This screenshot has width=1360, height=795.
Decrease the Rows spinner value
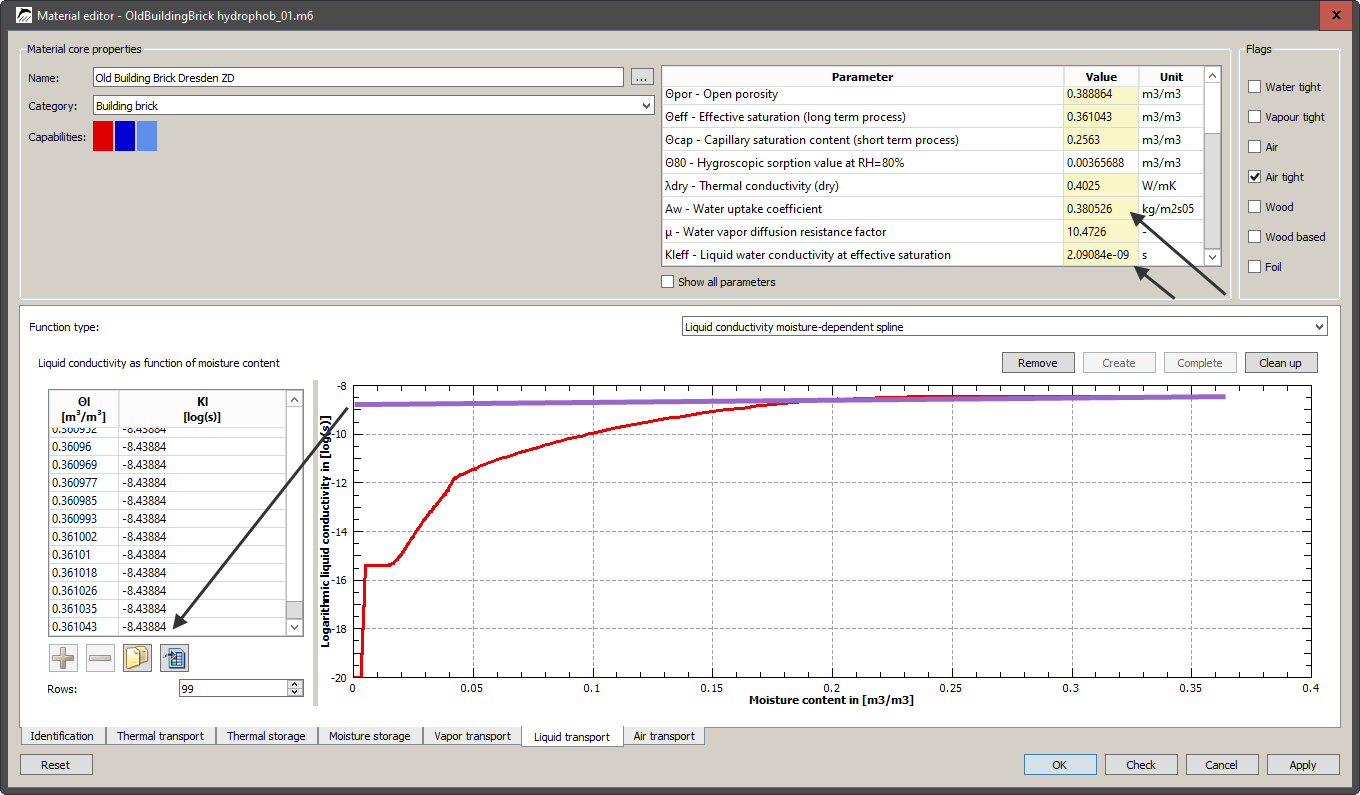pos(294,692)
